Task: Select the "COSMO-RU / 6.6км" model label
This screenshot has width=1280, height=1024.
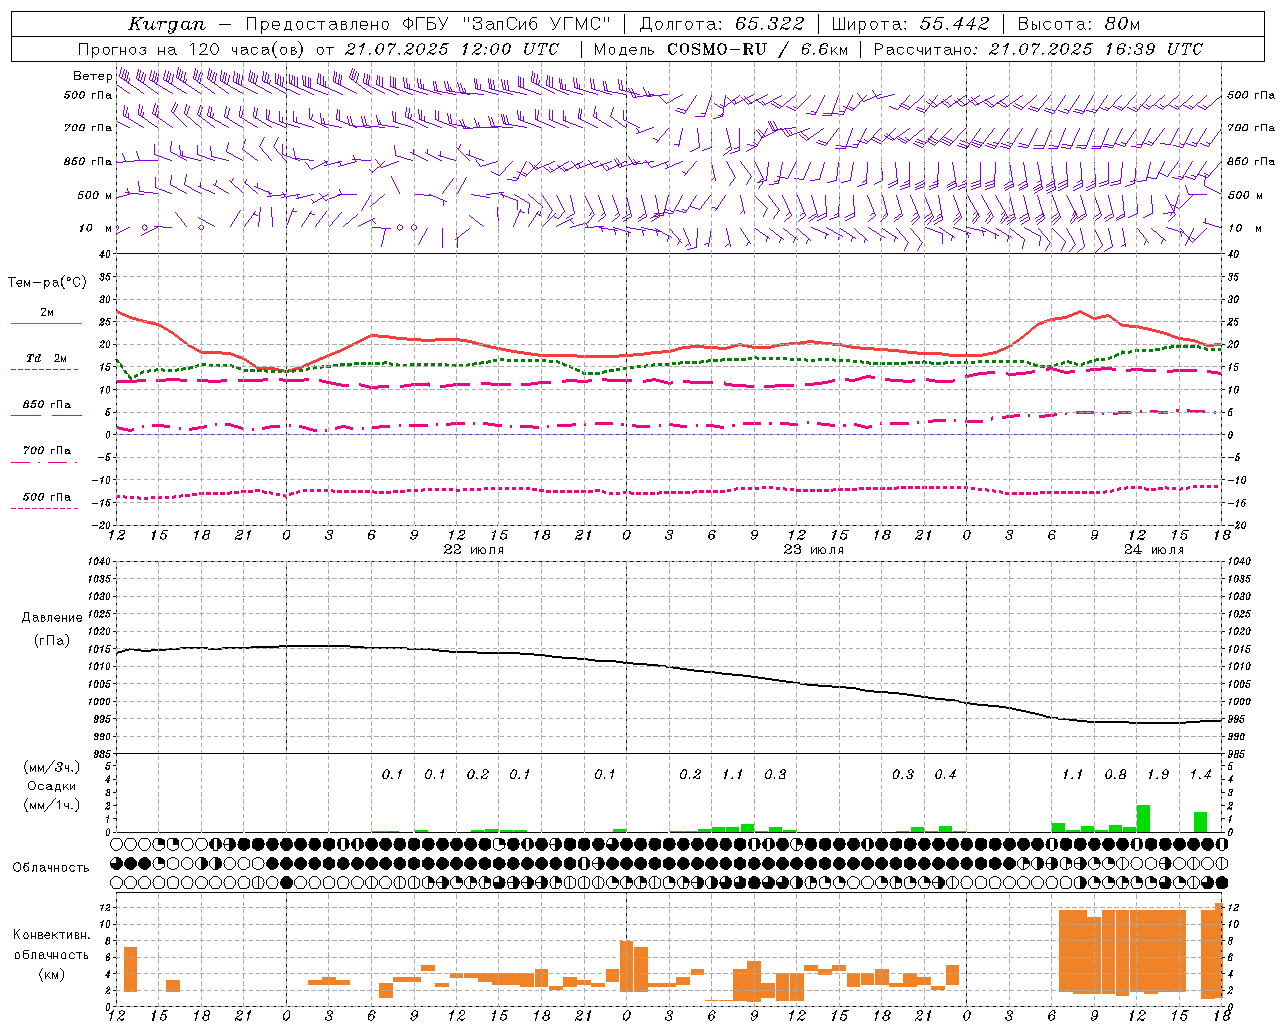Action: (757, 49)
